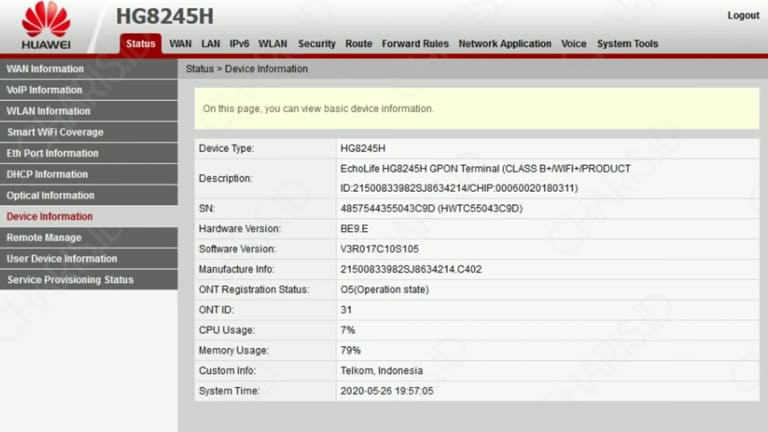768x432 pixels.
Task: Click the Logout link
Action: click(x=743, y=15)
